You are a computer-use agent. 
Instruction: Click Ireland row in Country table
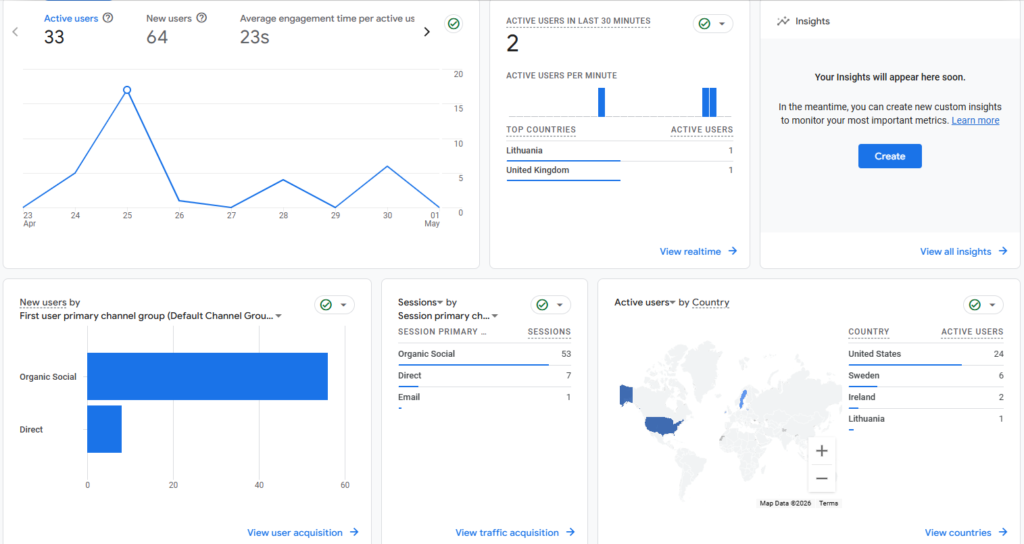[925, 398]
